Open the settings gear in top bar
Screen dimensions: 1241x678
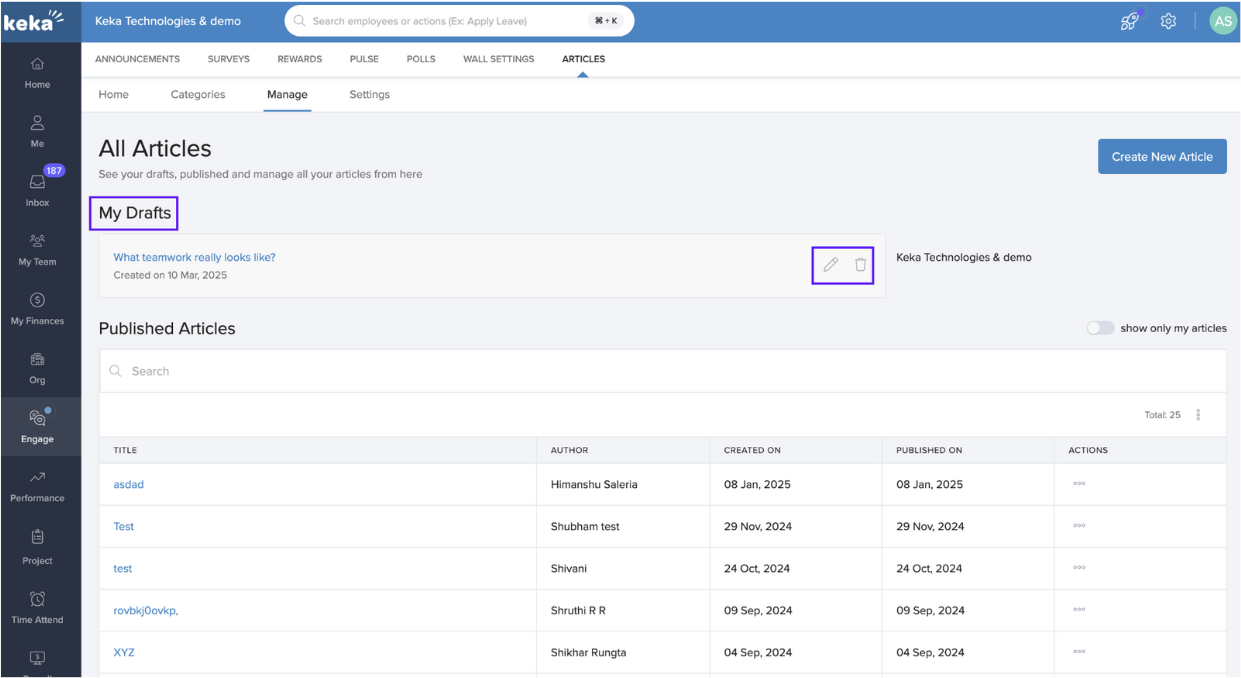[x=1168, y=21]
